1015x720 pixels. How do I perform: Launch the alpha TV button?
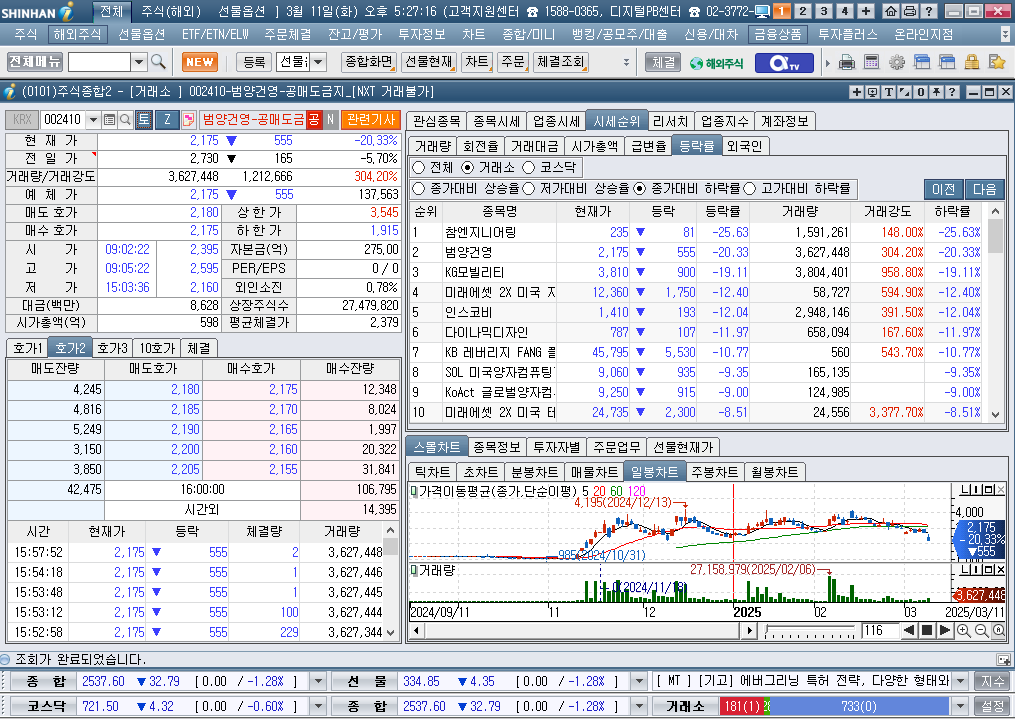(x=783, y=63)
